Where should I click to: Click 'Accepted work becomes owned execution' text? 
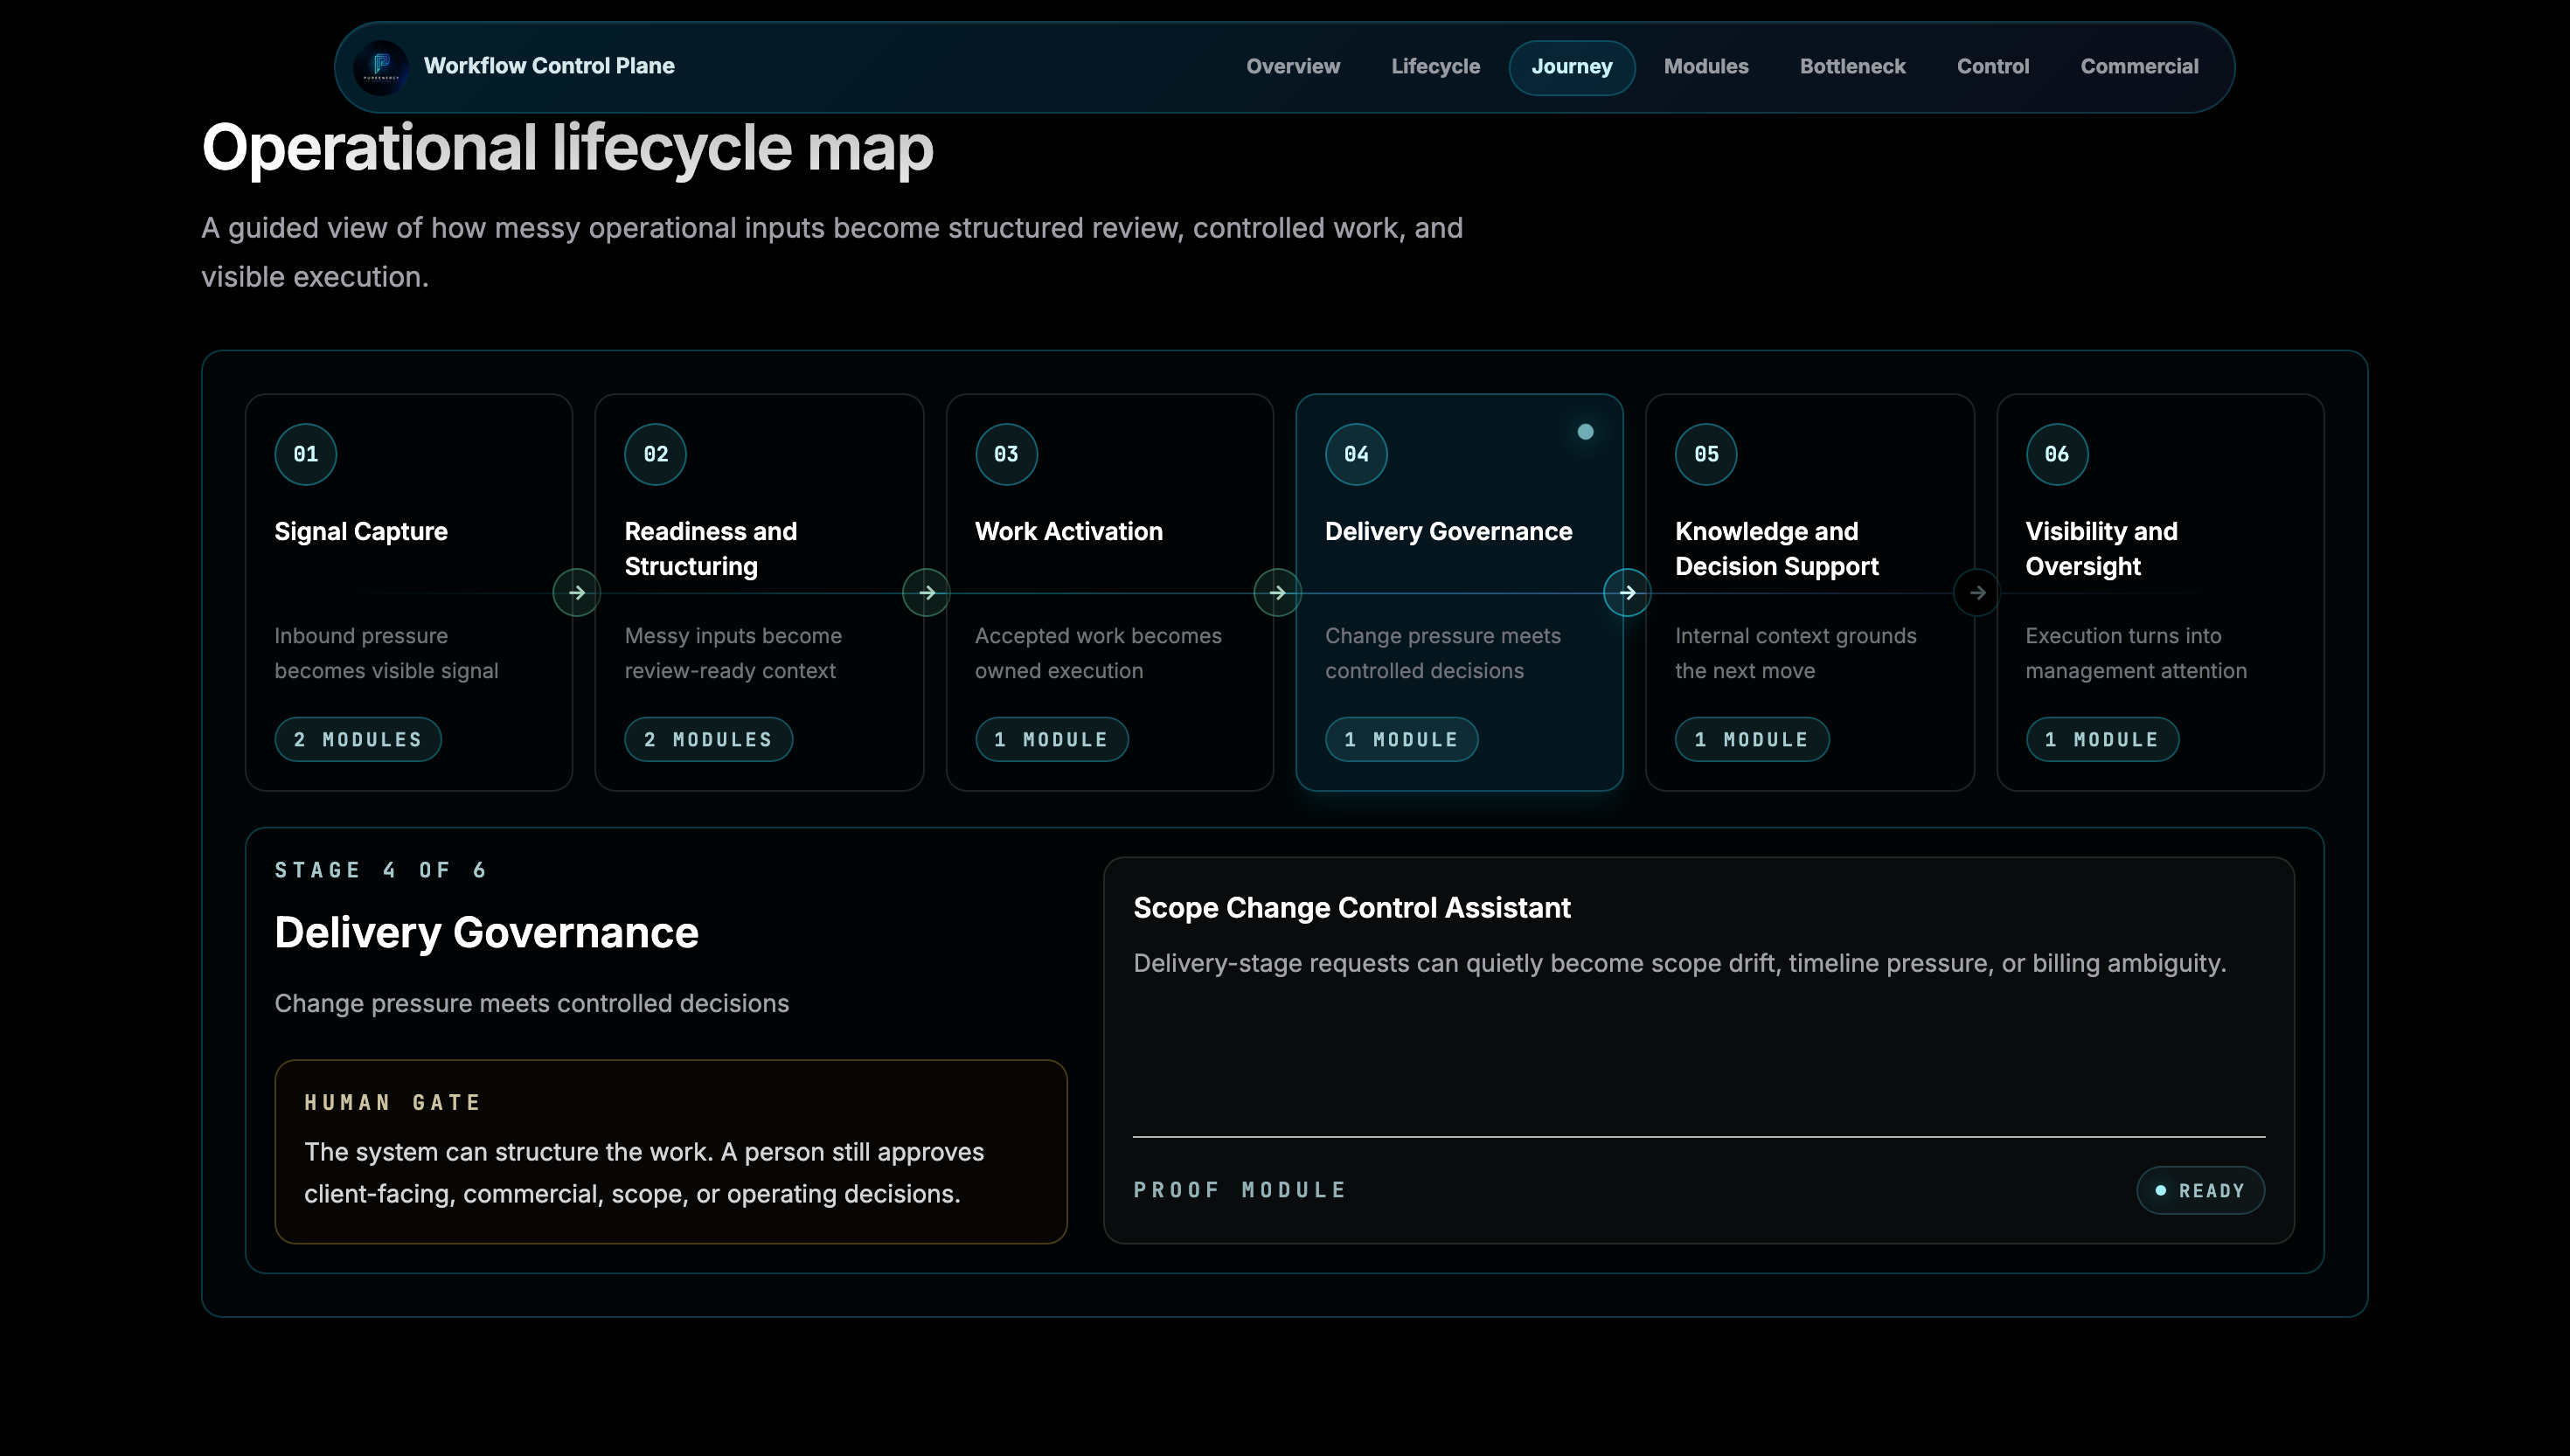1098,654
